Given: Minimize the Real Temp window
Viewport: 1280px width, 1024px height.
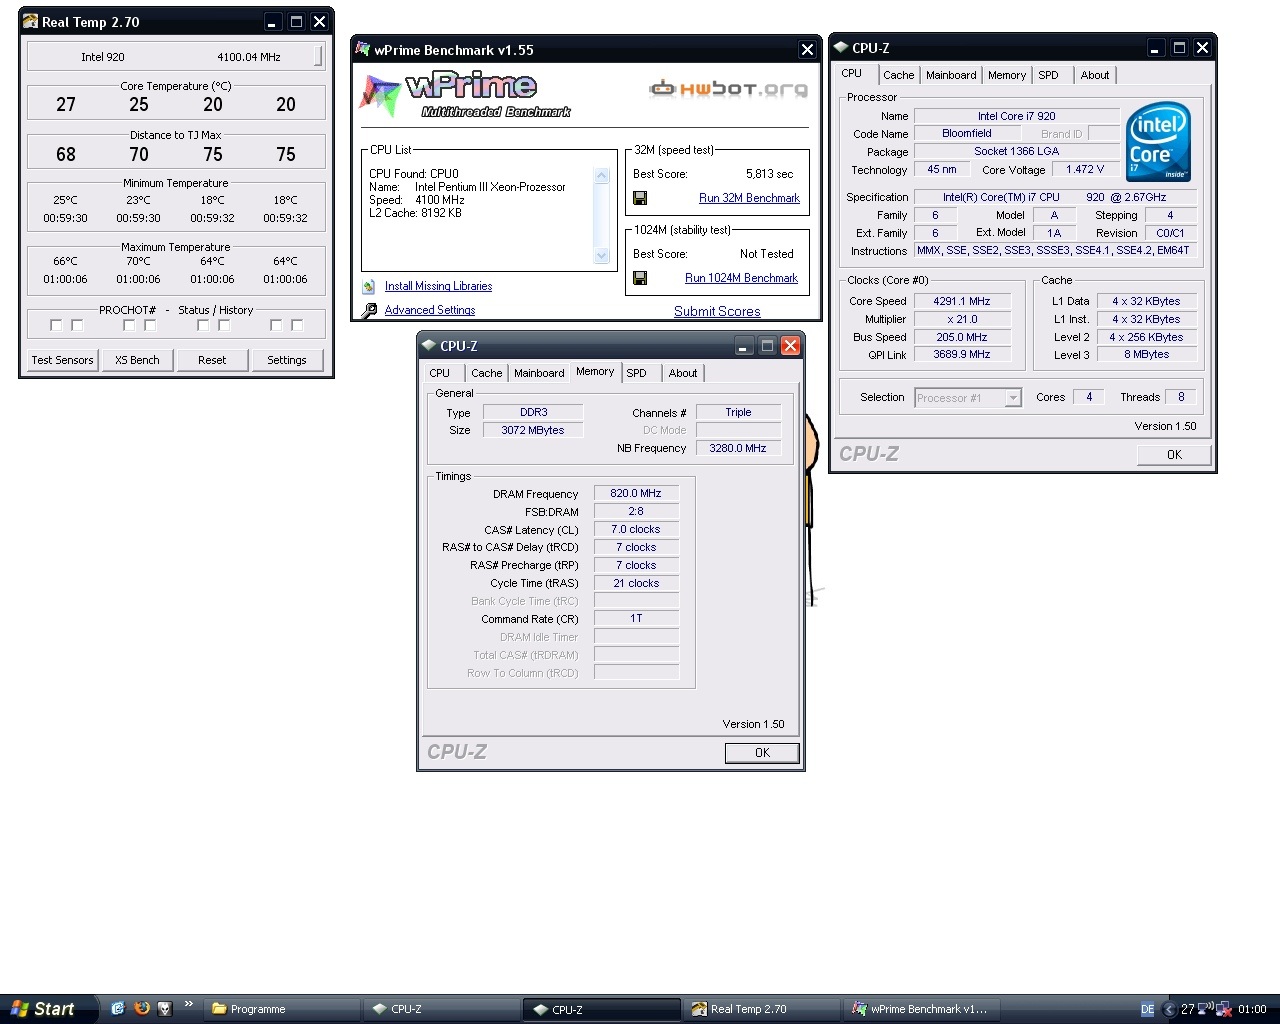Looking at the screenshot, I should pos(272,21).
